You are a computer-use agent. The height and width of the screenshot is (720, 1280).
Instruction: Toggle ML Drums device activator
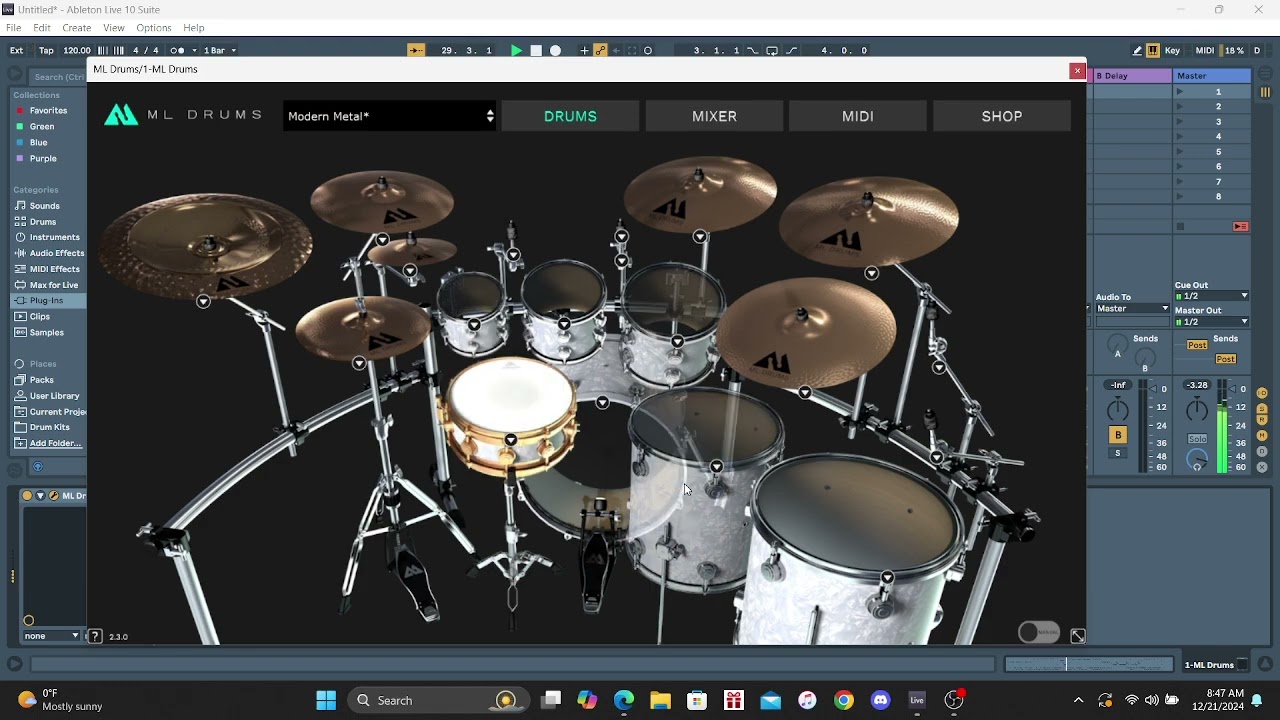click(x=28, y=496)
